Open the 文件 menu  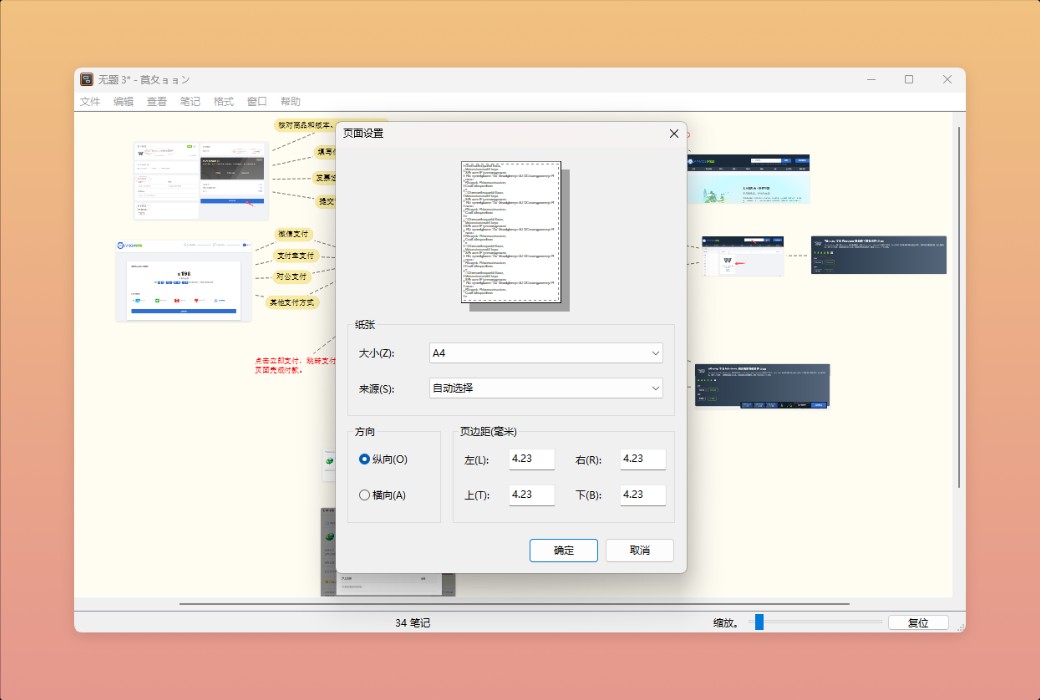click(89, 100)
